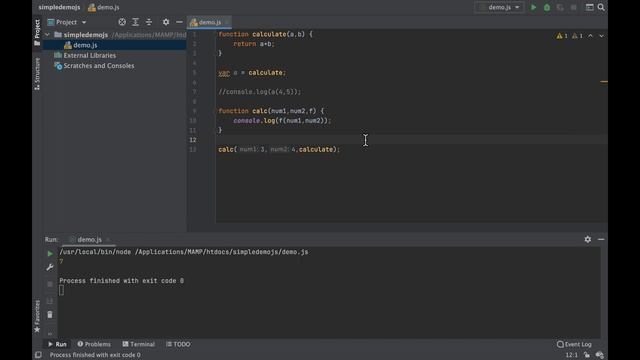Click the scroll/print icon in Run panel
This screenshot has width=640, height=360.
tap(50, 301)
